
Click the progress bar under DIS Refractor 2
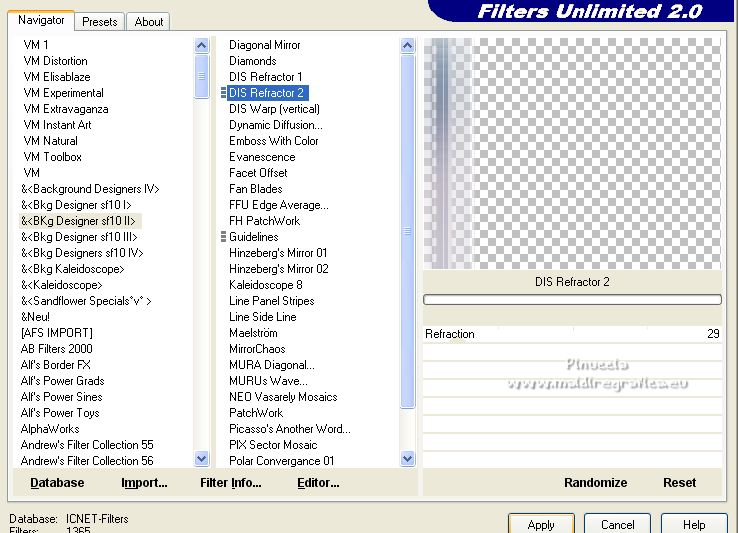pyautogui.click(x=572, y=299)
